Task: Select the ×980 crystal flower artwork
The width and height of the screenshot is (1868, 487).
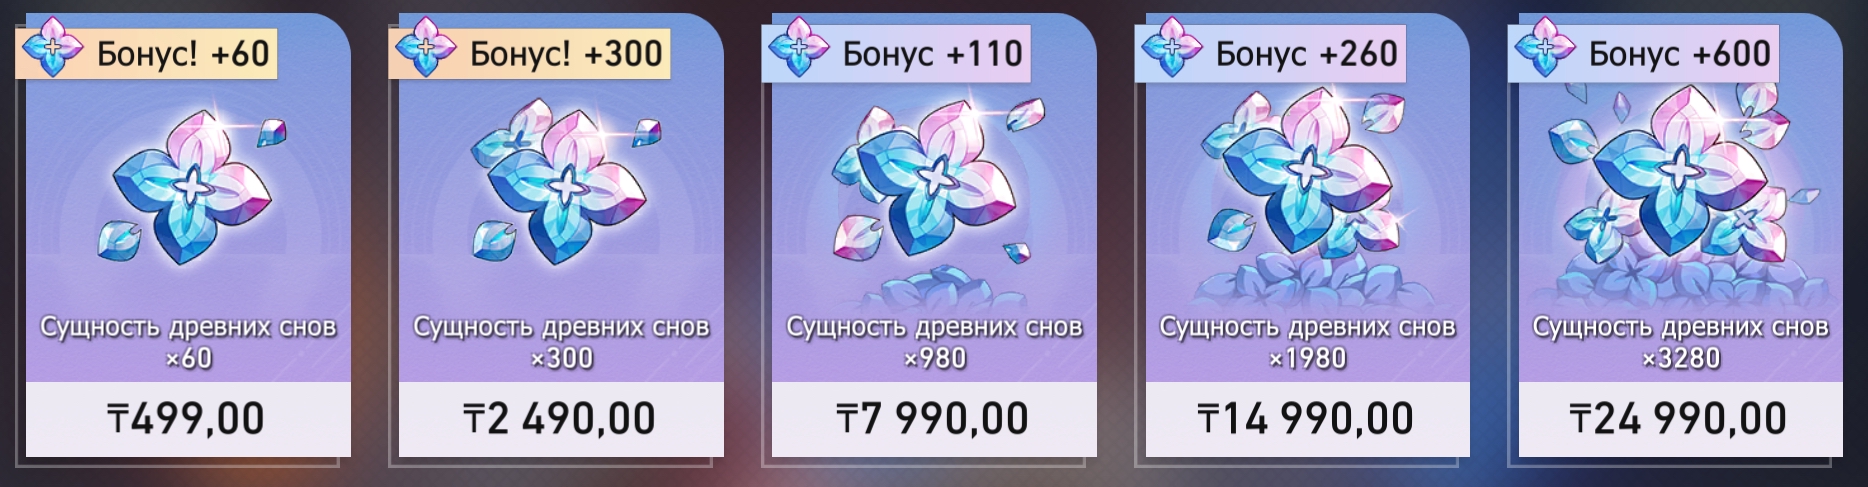Action: [x=935, y=195]
